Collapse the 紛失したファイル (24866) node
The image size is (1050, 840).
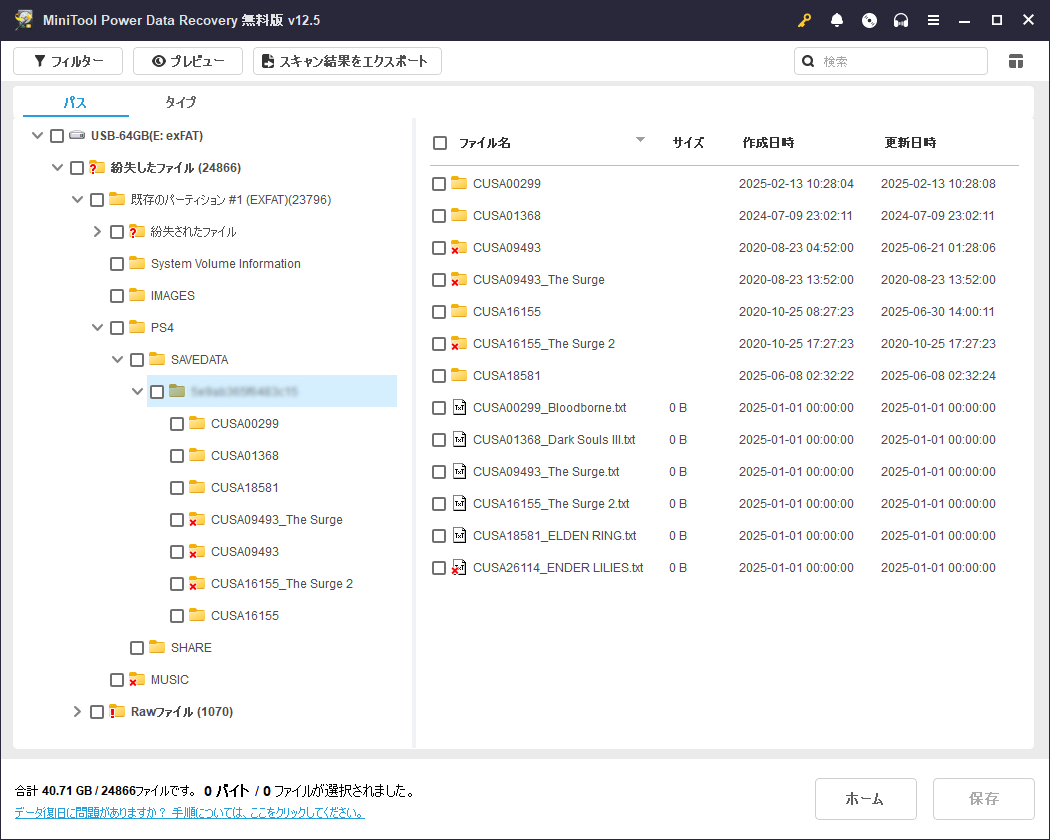pyautogui.click(x=57, y=167)
